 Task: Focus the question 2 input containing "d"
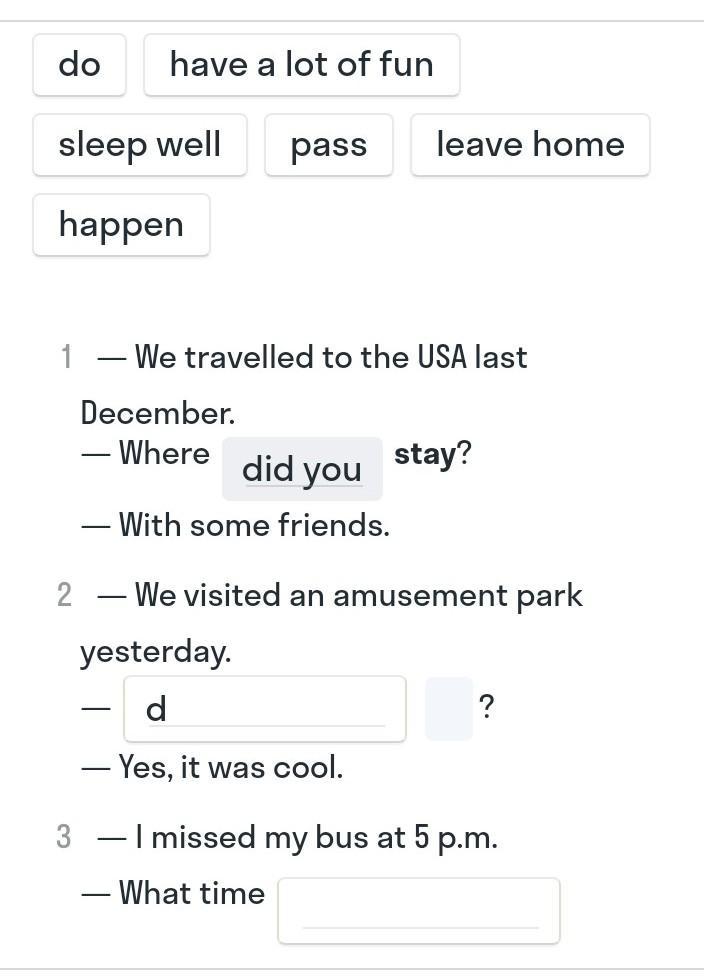(264, 709)
